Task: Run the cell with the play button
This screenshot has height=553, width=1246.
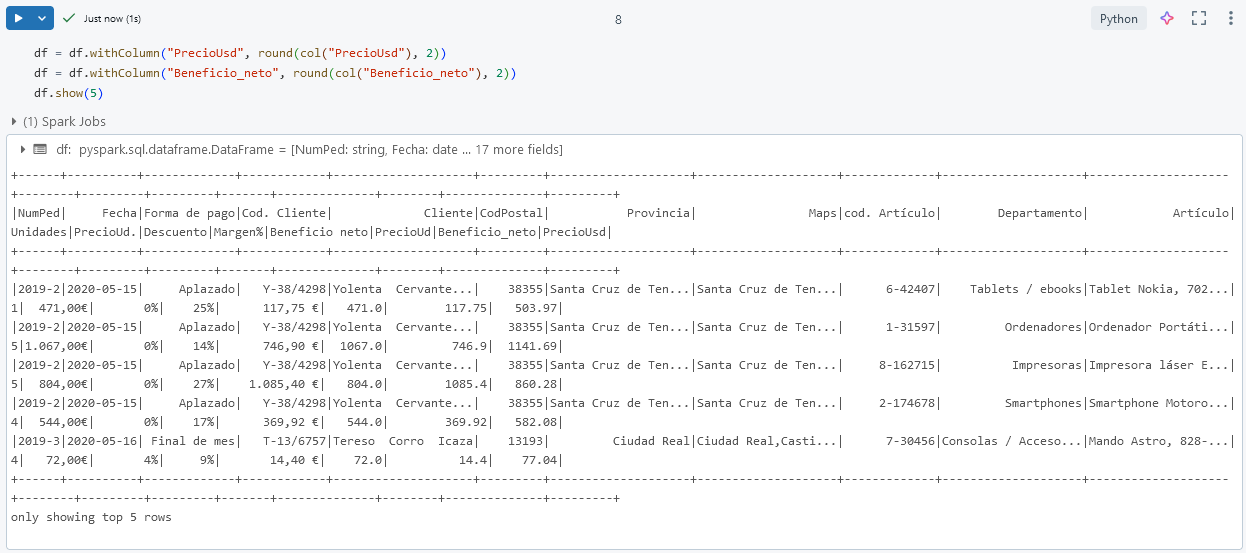Action: (18, 18)
